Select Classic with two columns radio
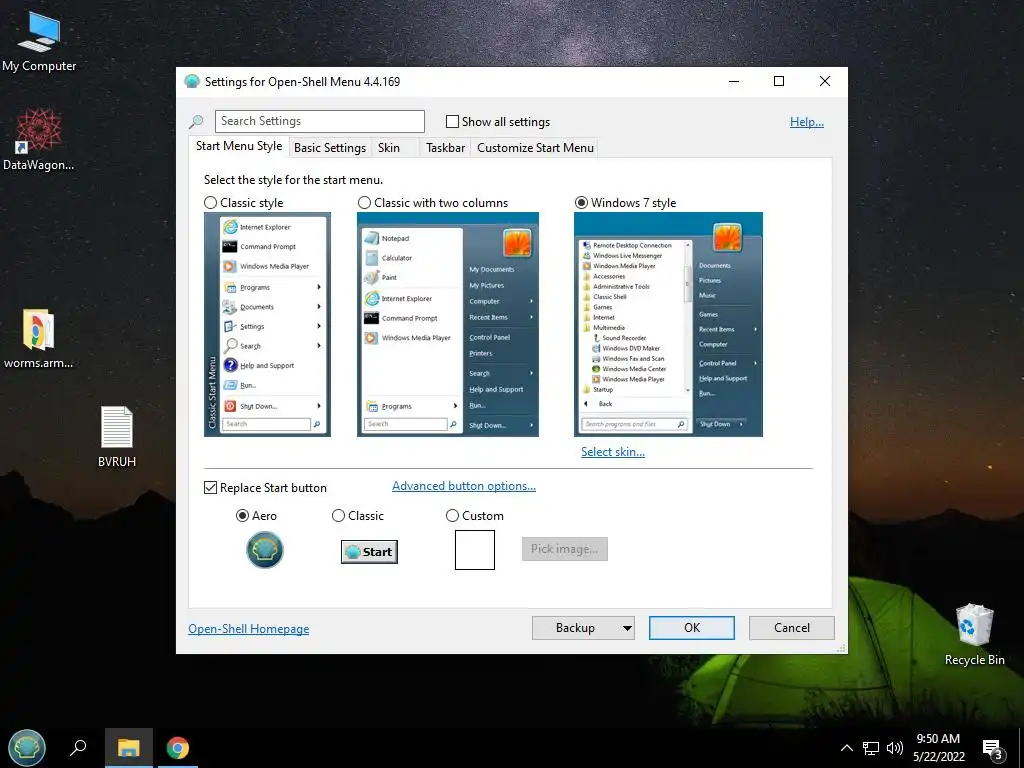 click(364, 203)
